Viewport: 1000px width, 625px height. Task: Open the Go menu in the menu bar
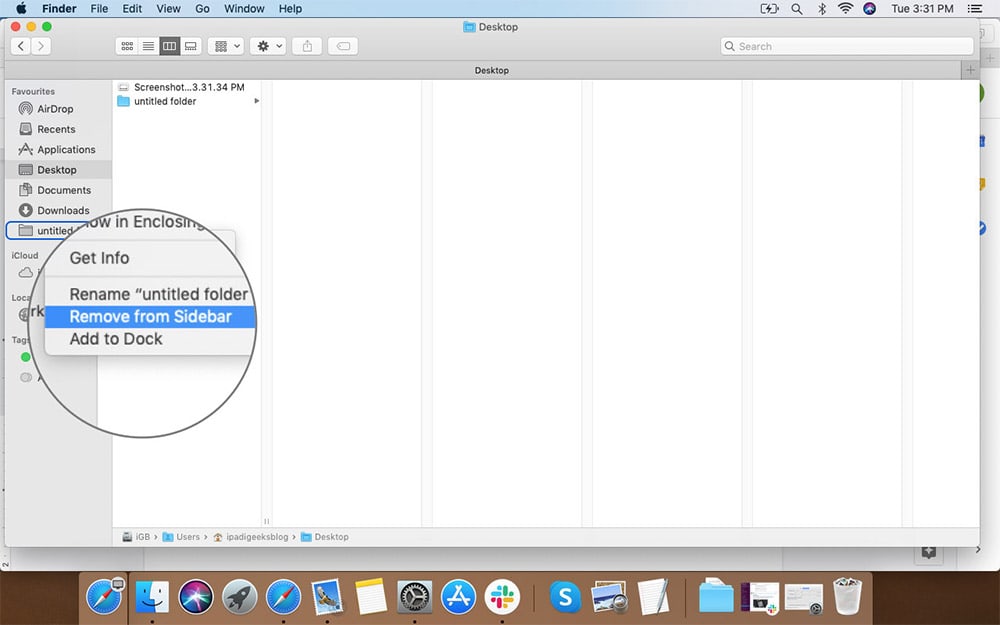[202, 8]
